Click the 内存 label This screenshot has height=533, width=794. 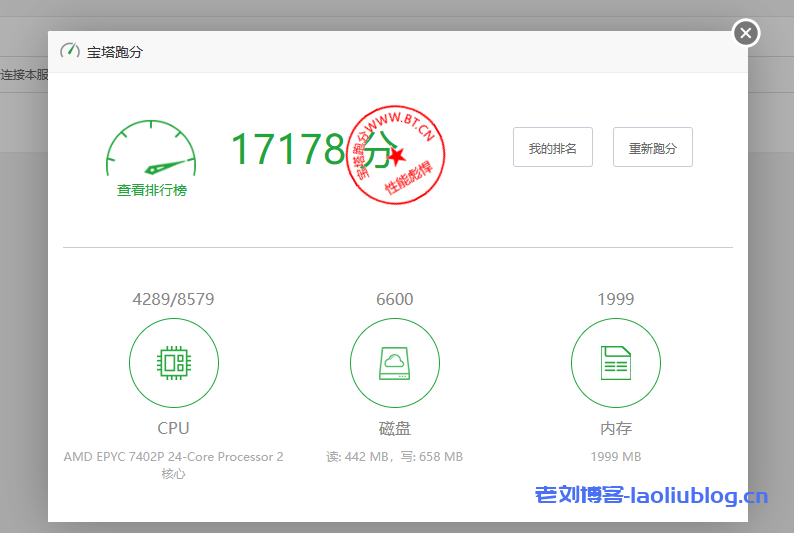[615, 429]
